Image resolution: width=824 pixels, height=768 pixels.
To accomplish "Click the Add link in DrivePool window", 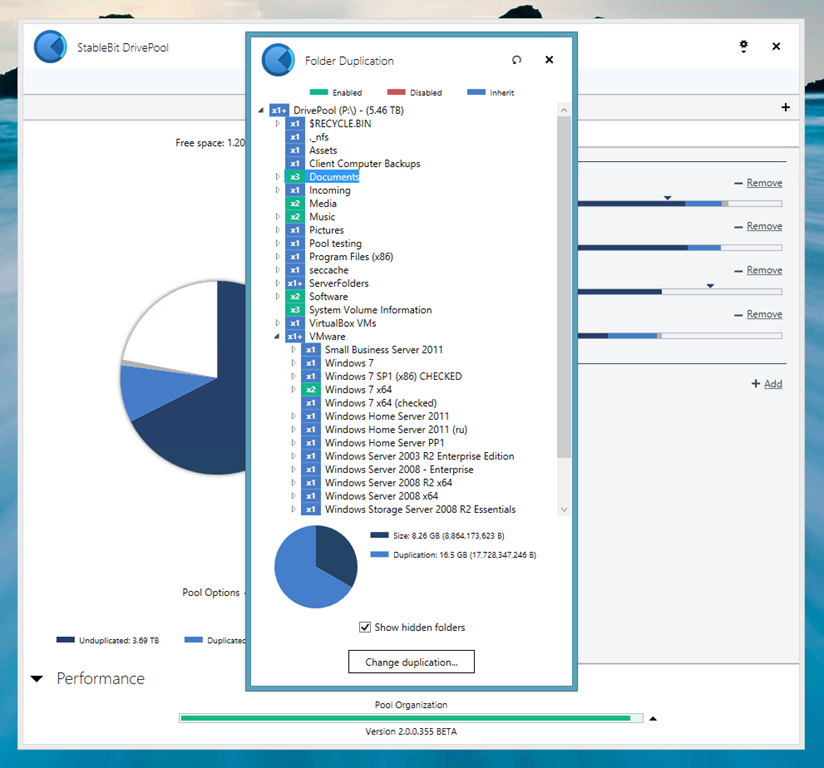I will [x=773, y=384].
